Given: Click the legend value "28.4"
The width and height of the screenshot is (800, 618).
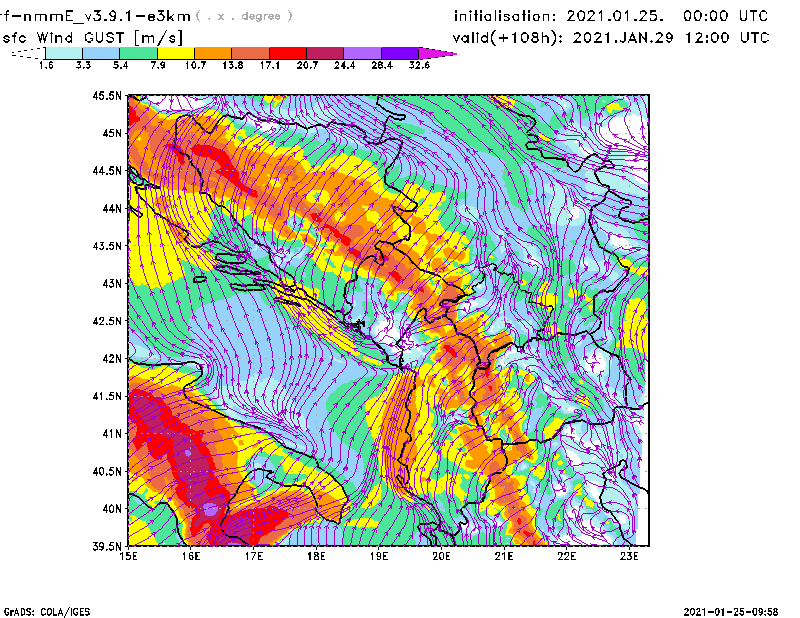Looking at the screenshot, I should tap(382, 65).
